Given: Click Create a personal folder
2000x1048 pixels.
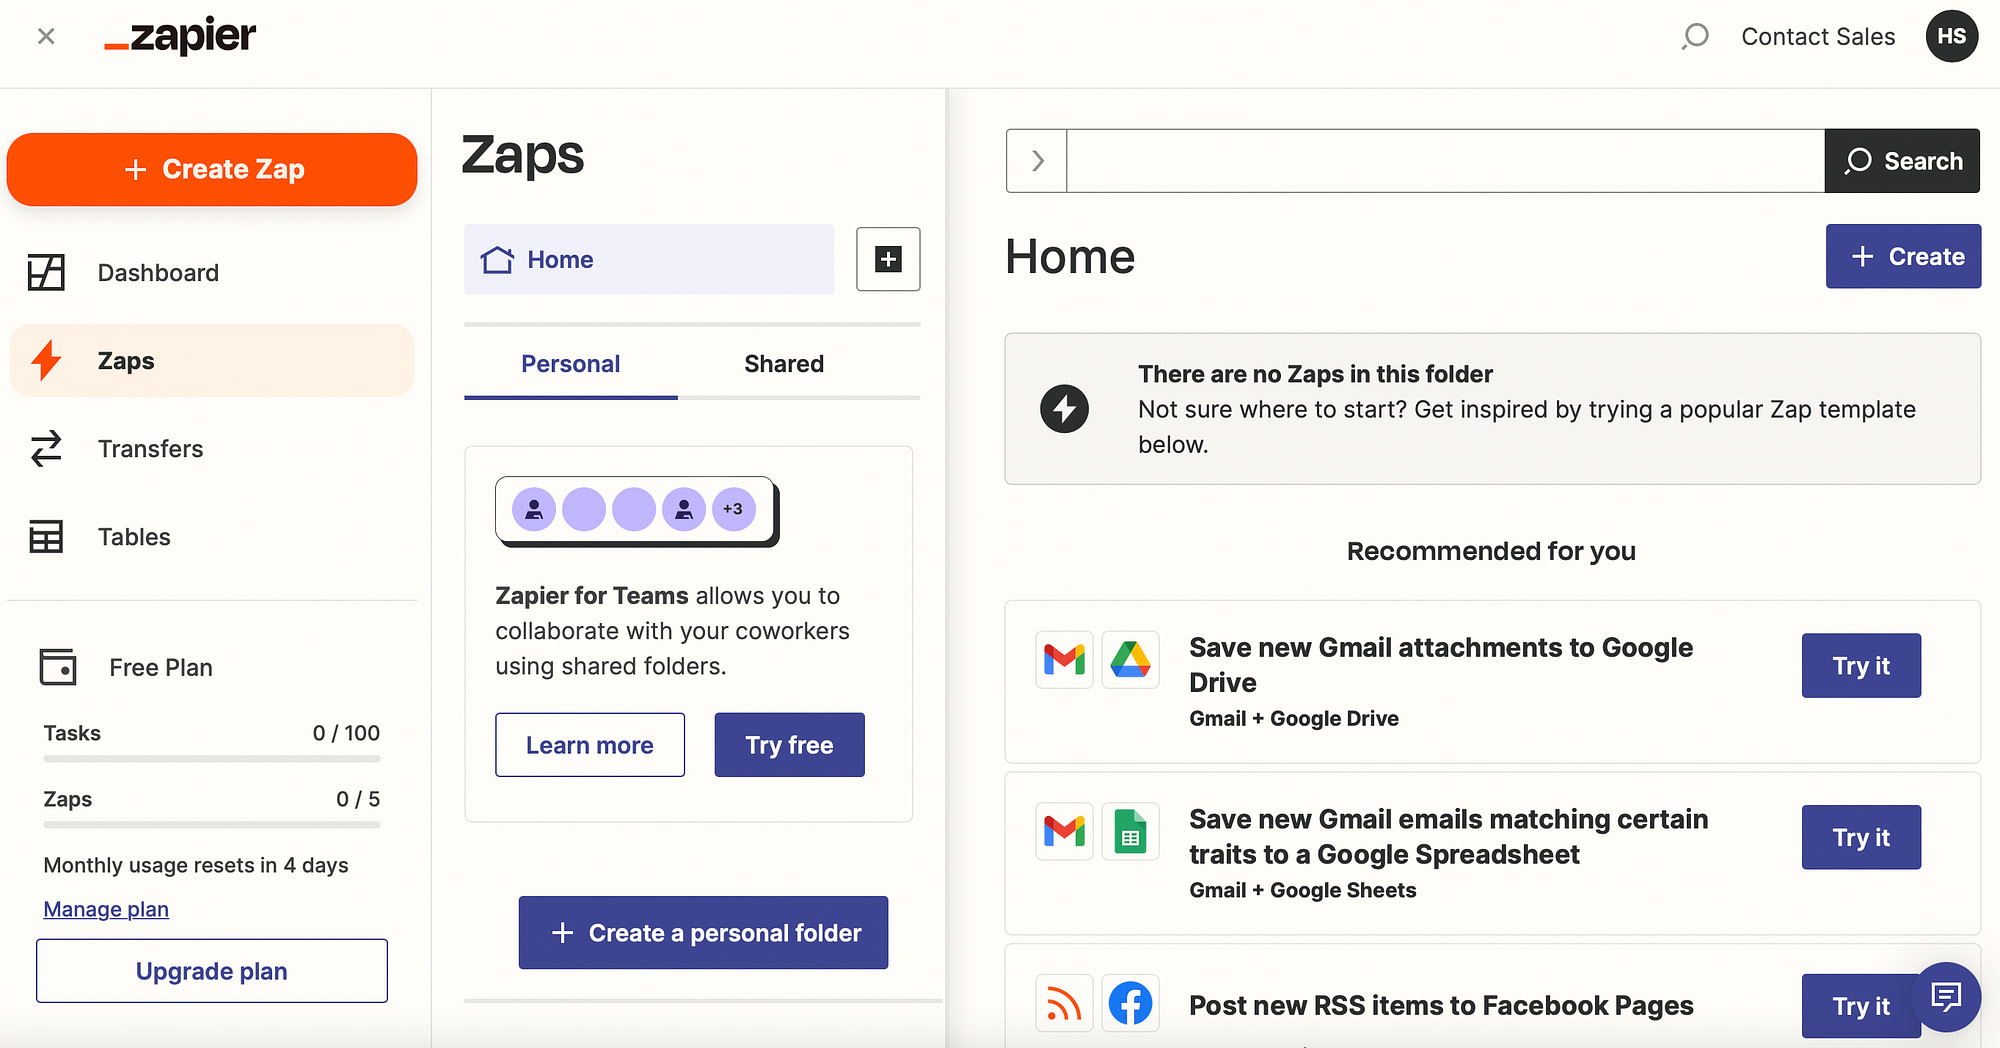Looking at the screenshot, I should point(703,933).
